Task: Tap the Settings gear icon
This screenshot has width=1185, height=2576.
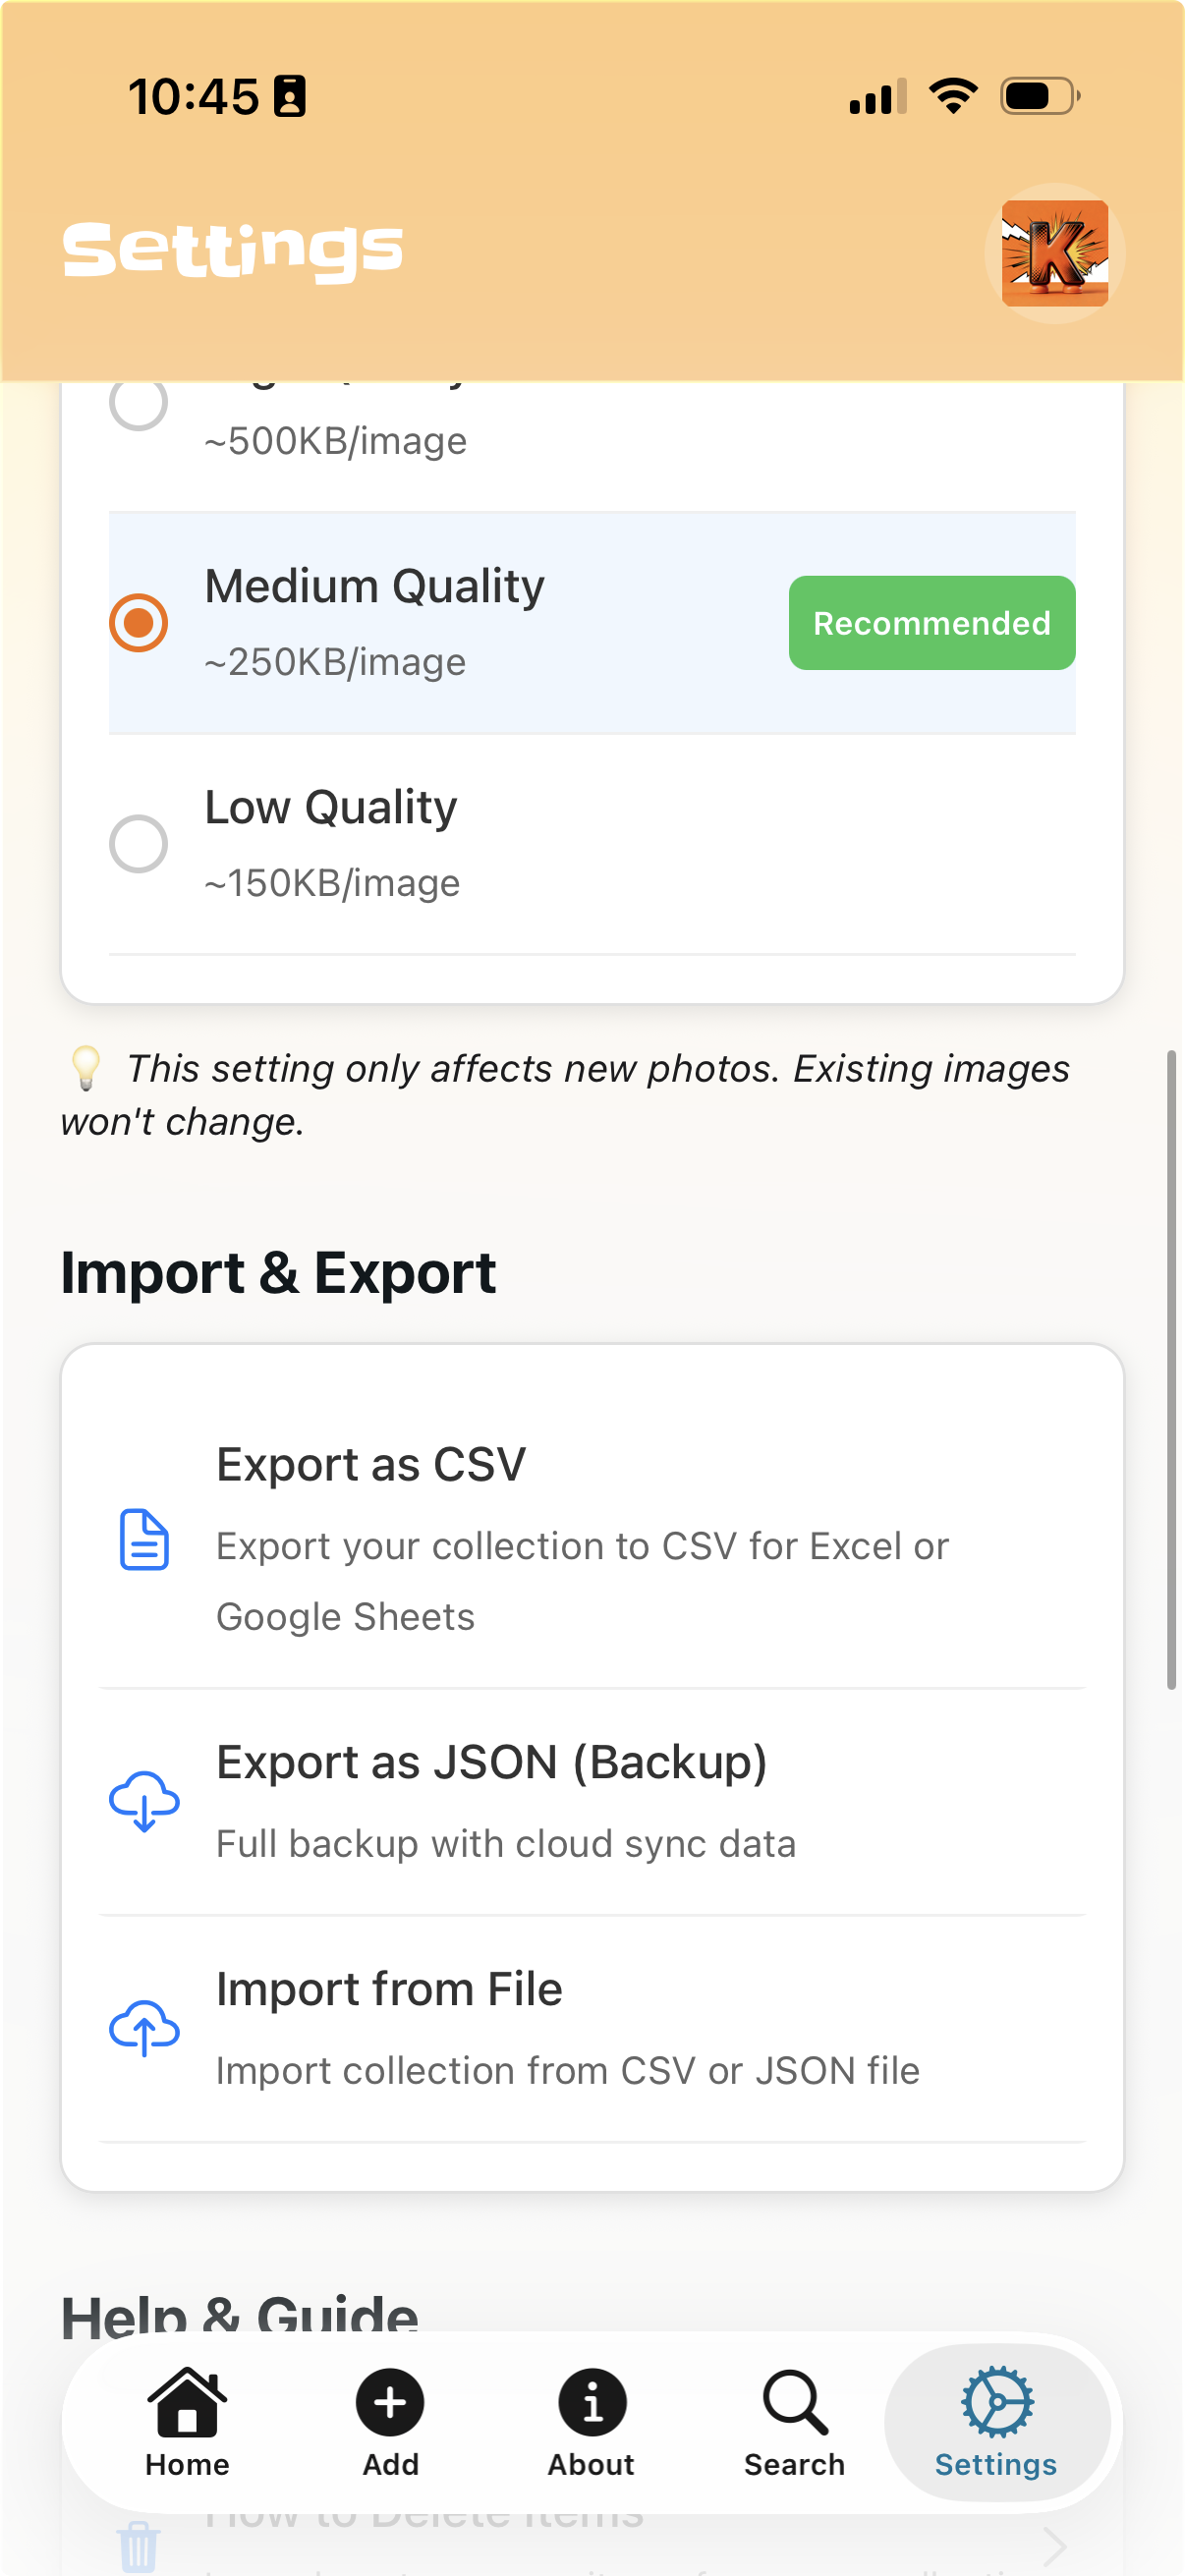Action: point(997,2402)
